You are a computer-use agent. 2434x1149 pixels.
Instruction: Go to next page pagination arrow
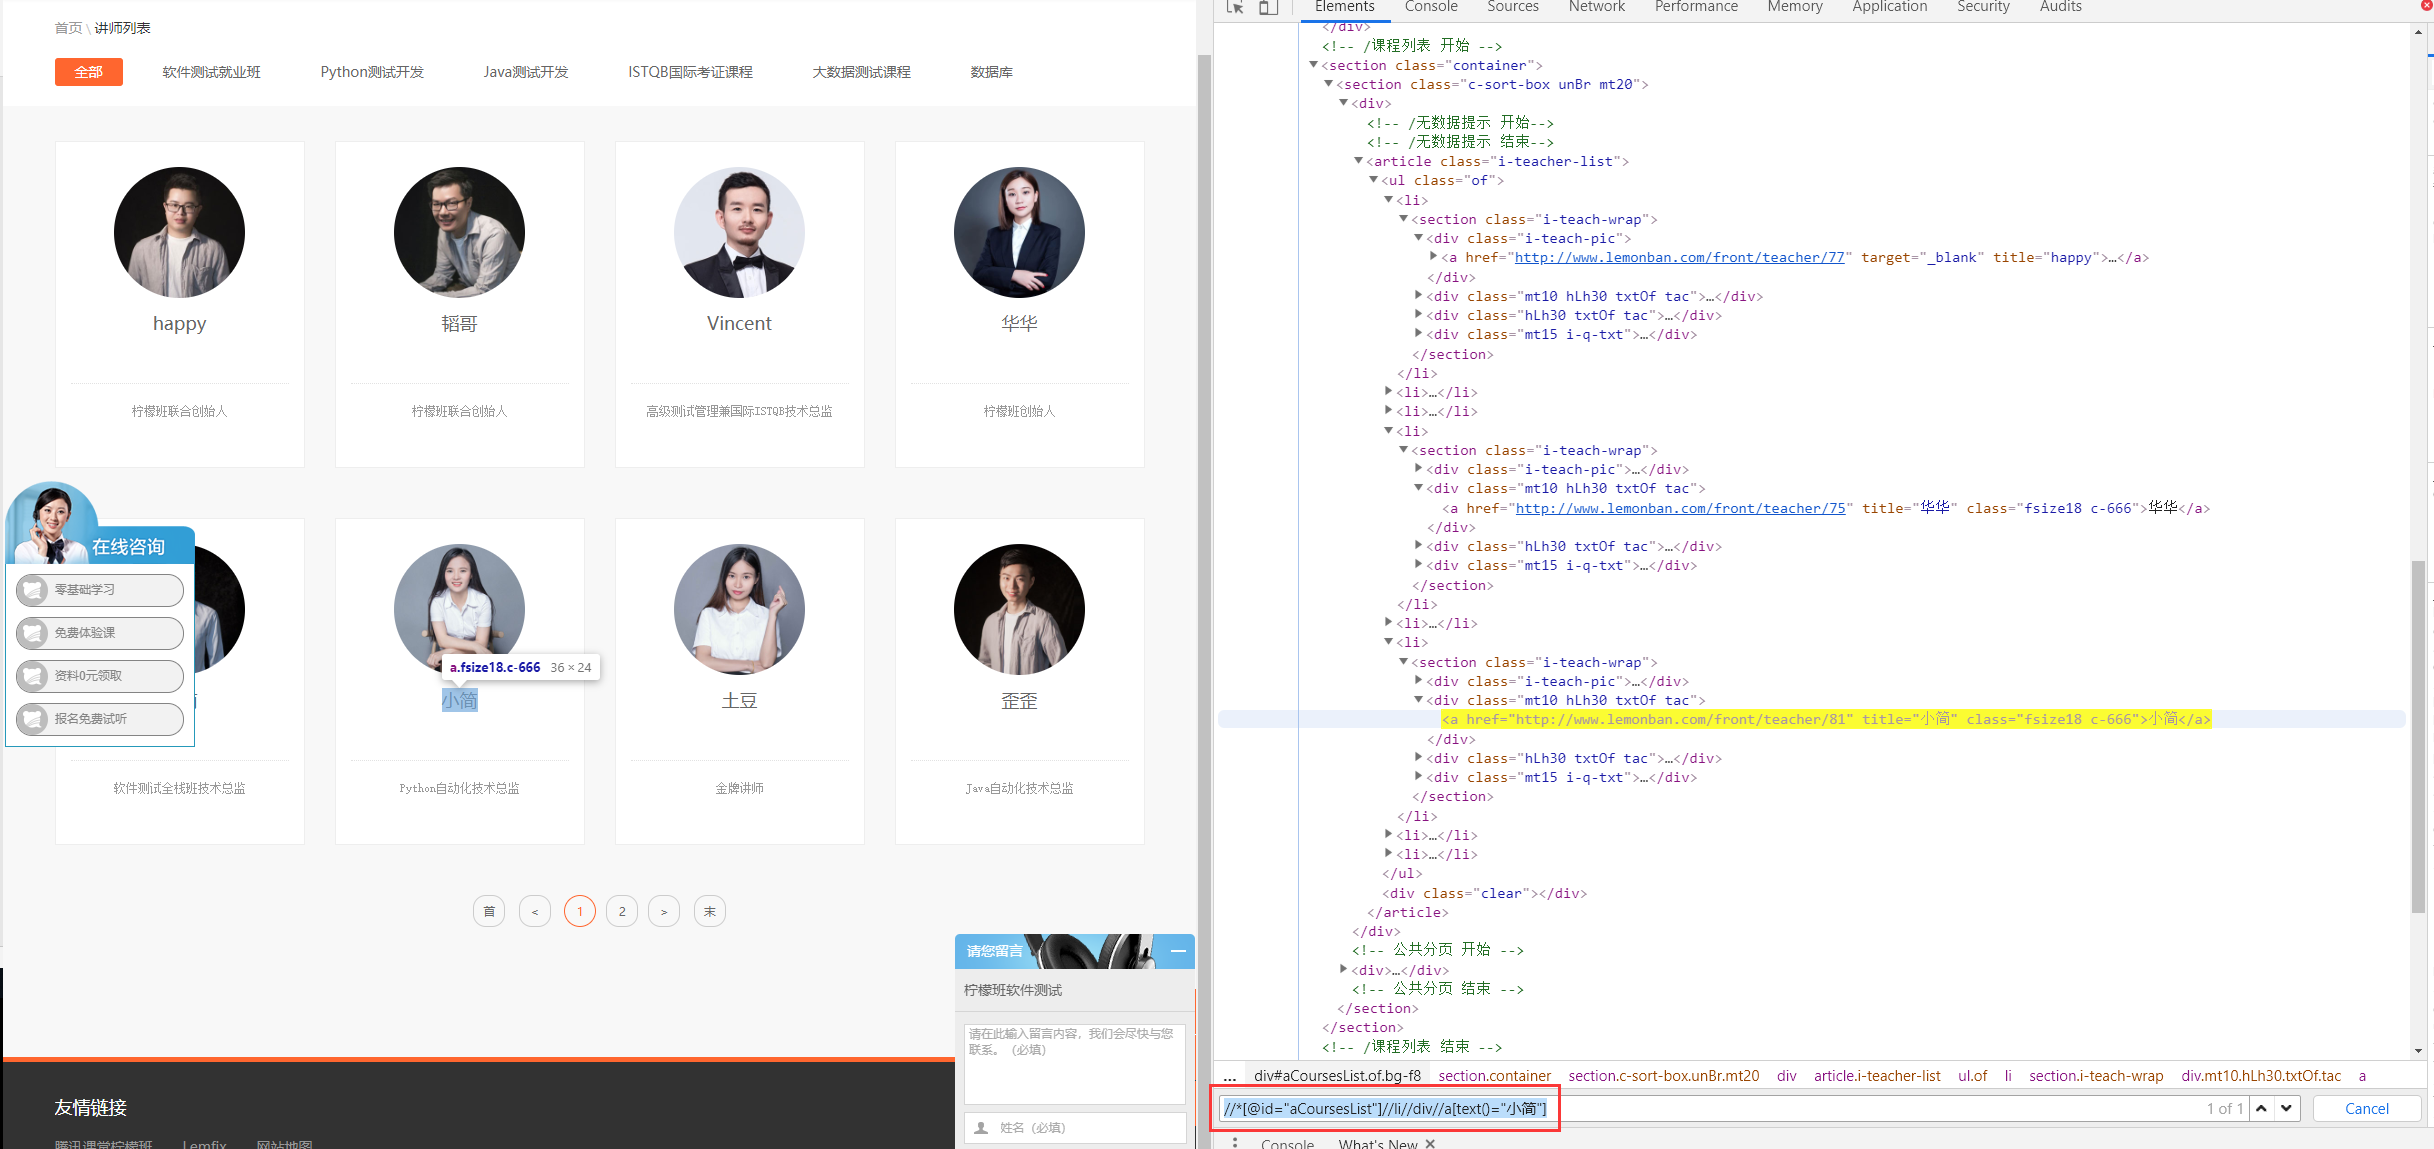pyautogui.click(x=664, y=911)
